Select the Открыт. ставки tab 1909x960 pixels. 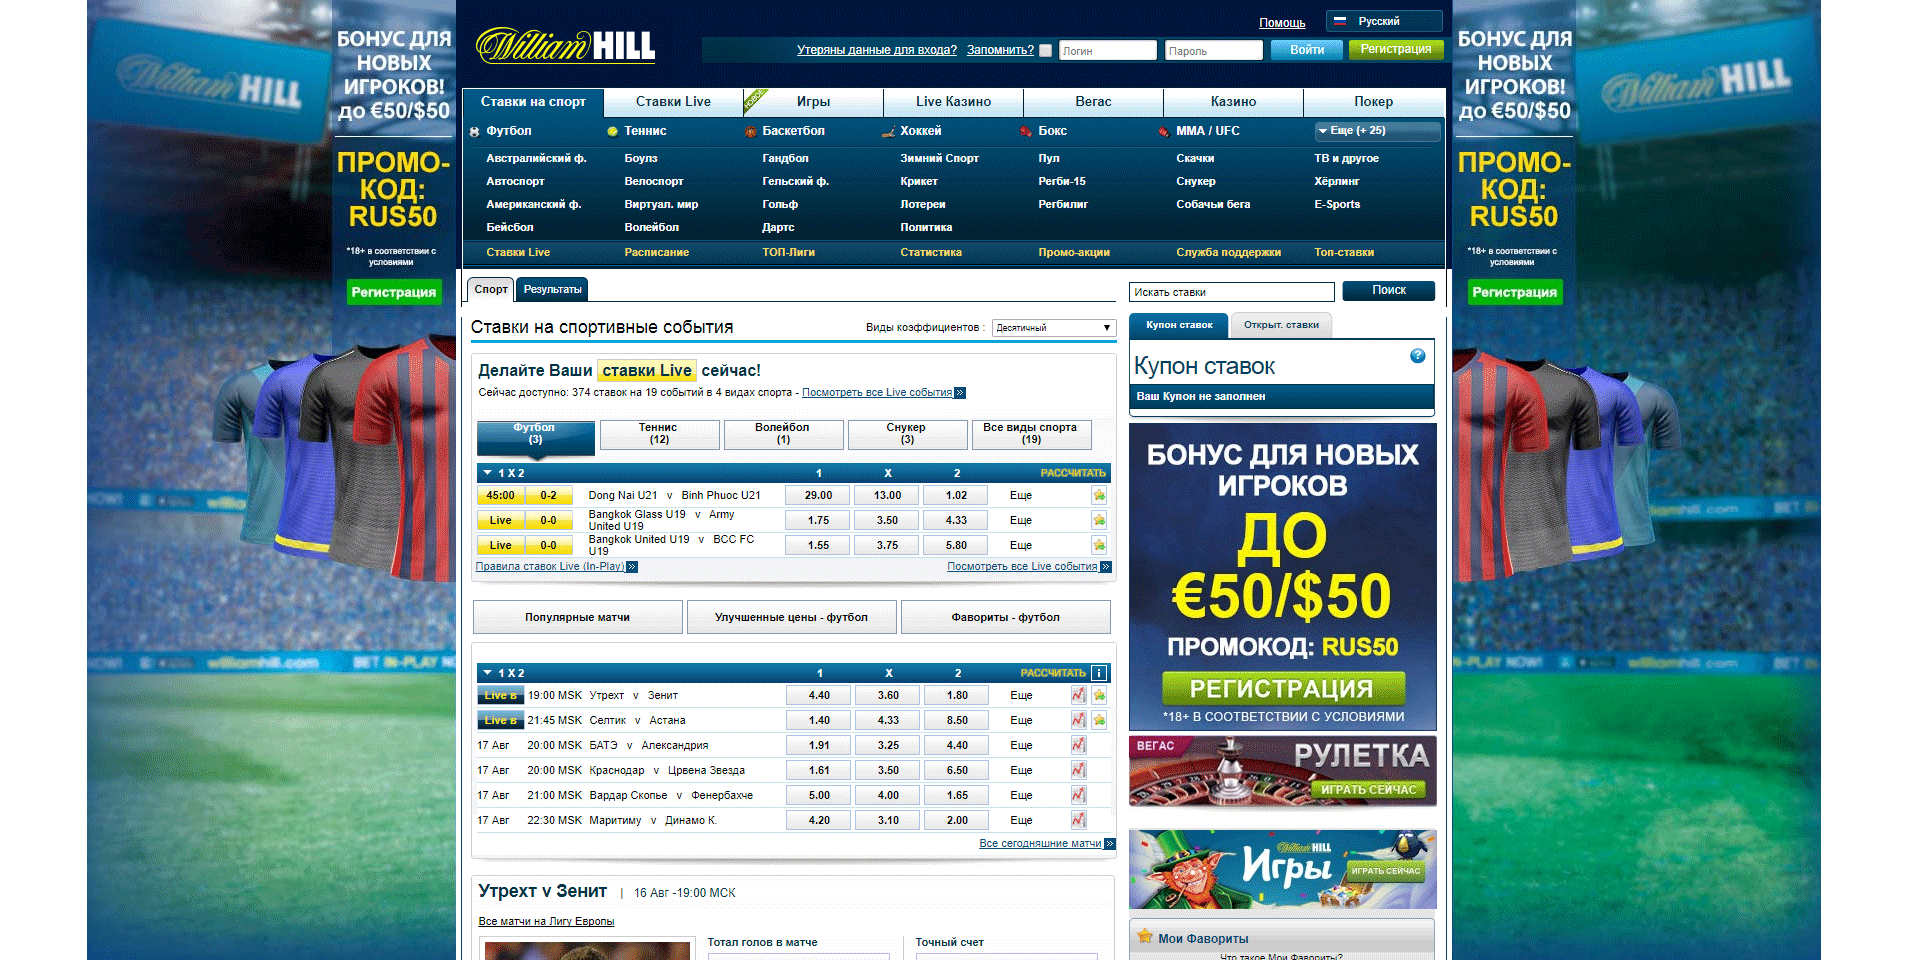coord(1281,325)
